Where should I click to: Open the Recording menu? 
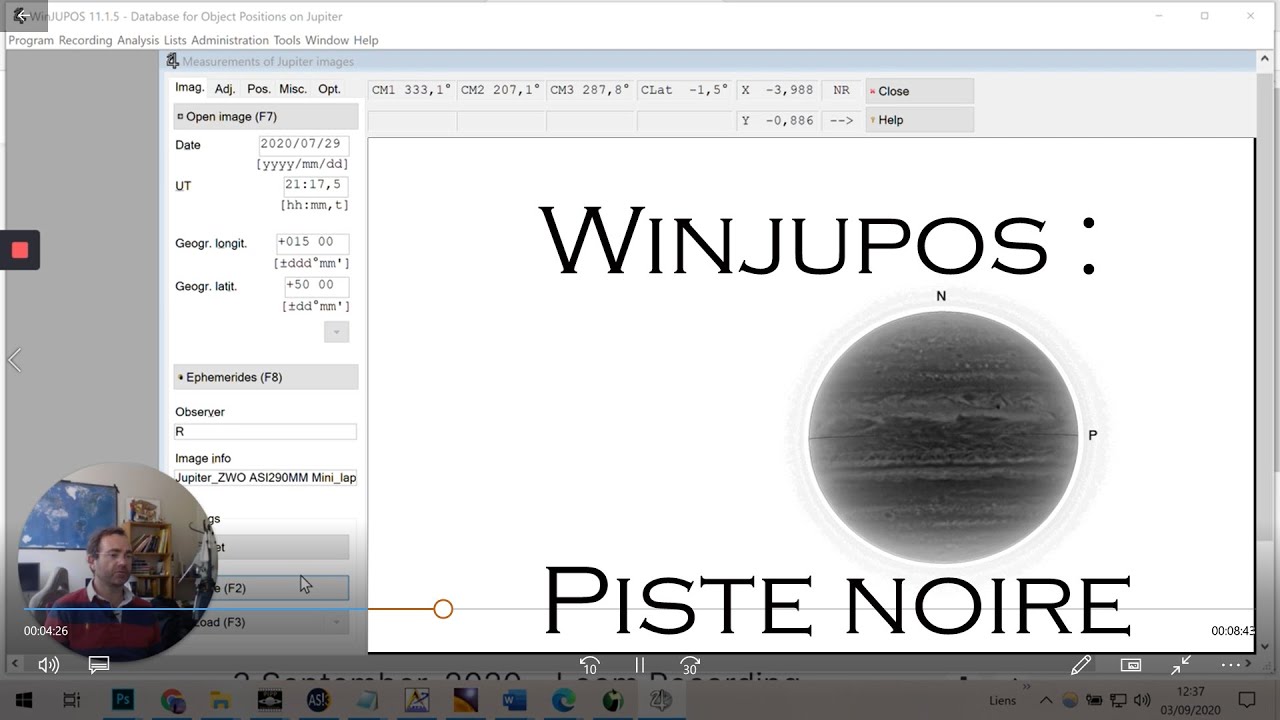[x=85, y=40]
